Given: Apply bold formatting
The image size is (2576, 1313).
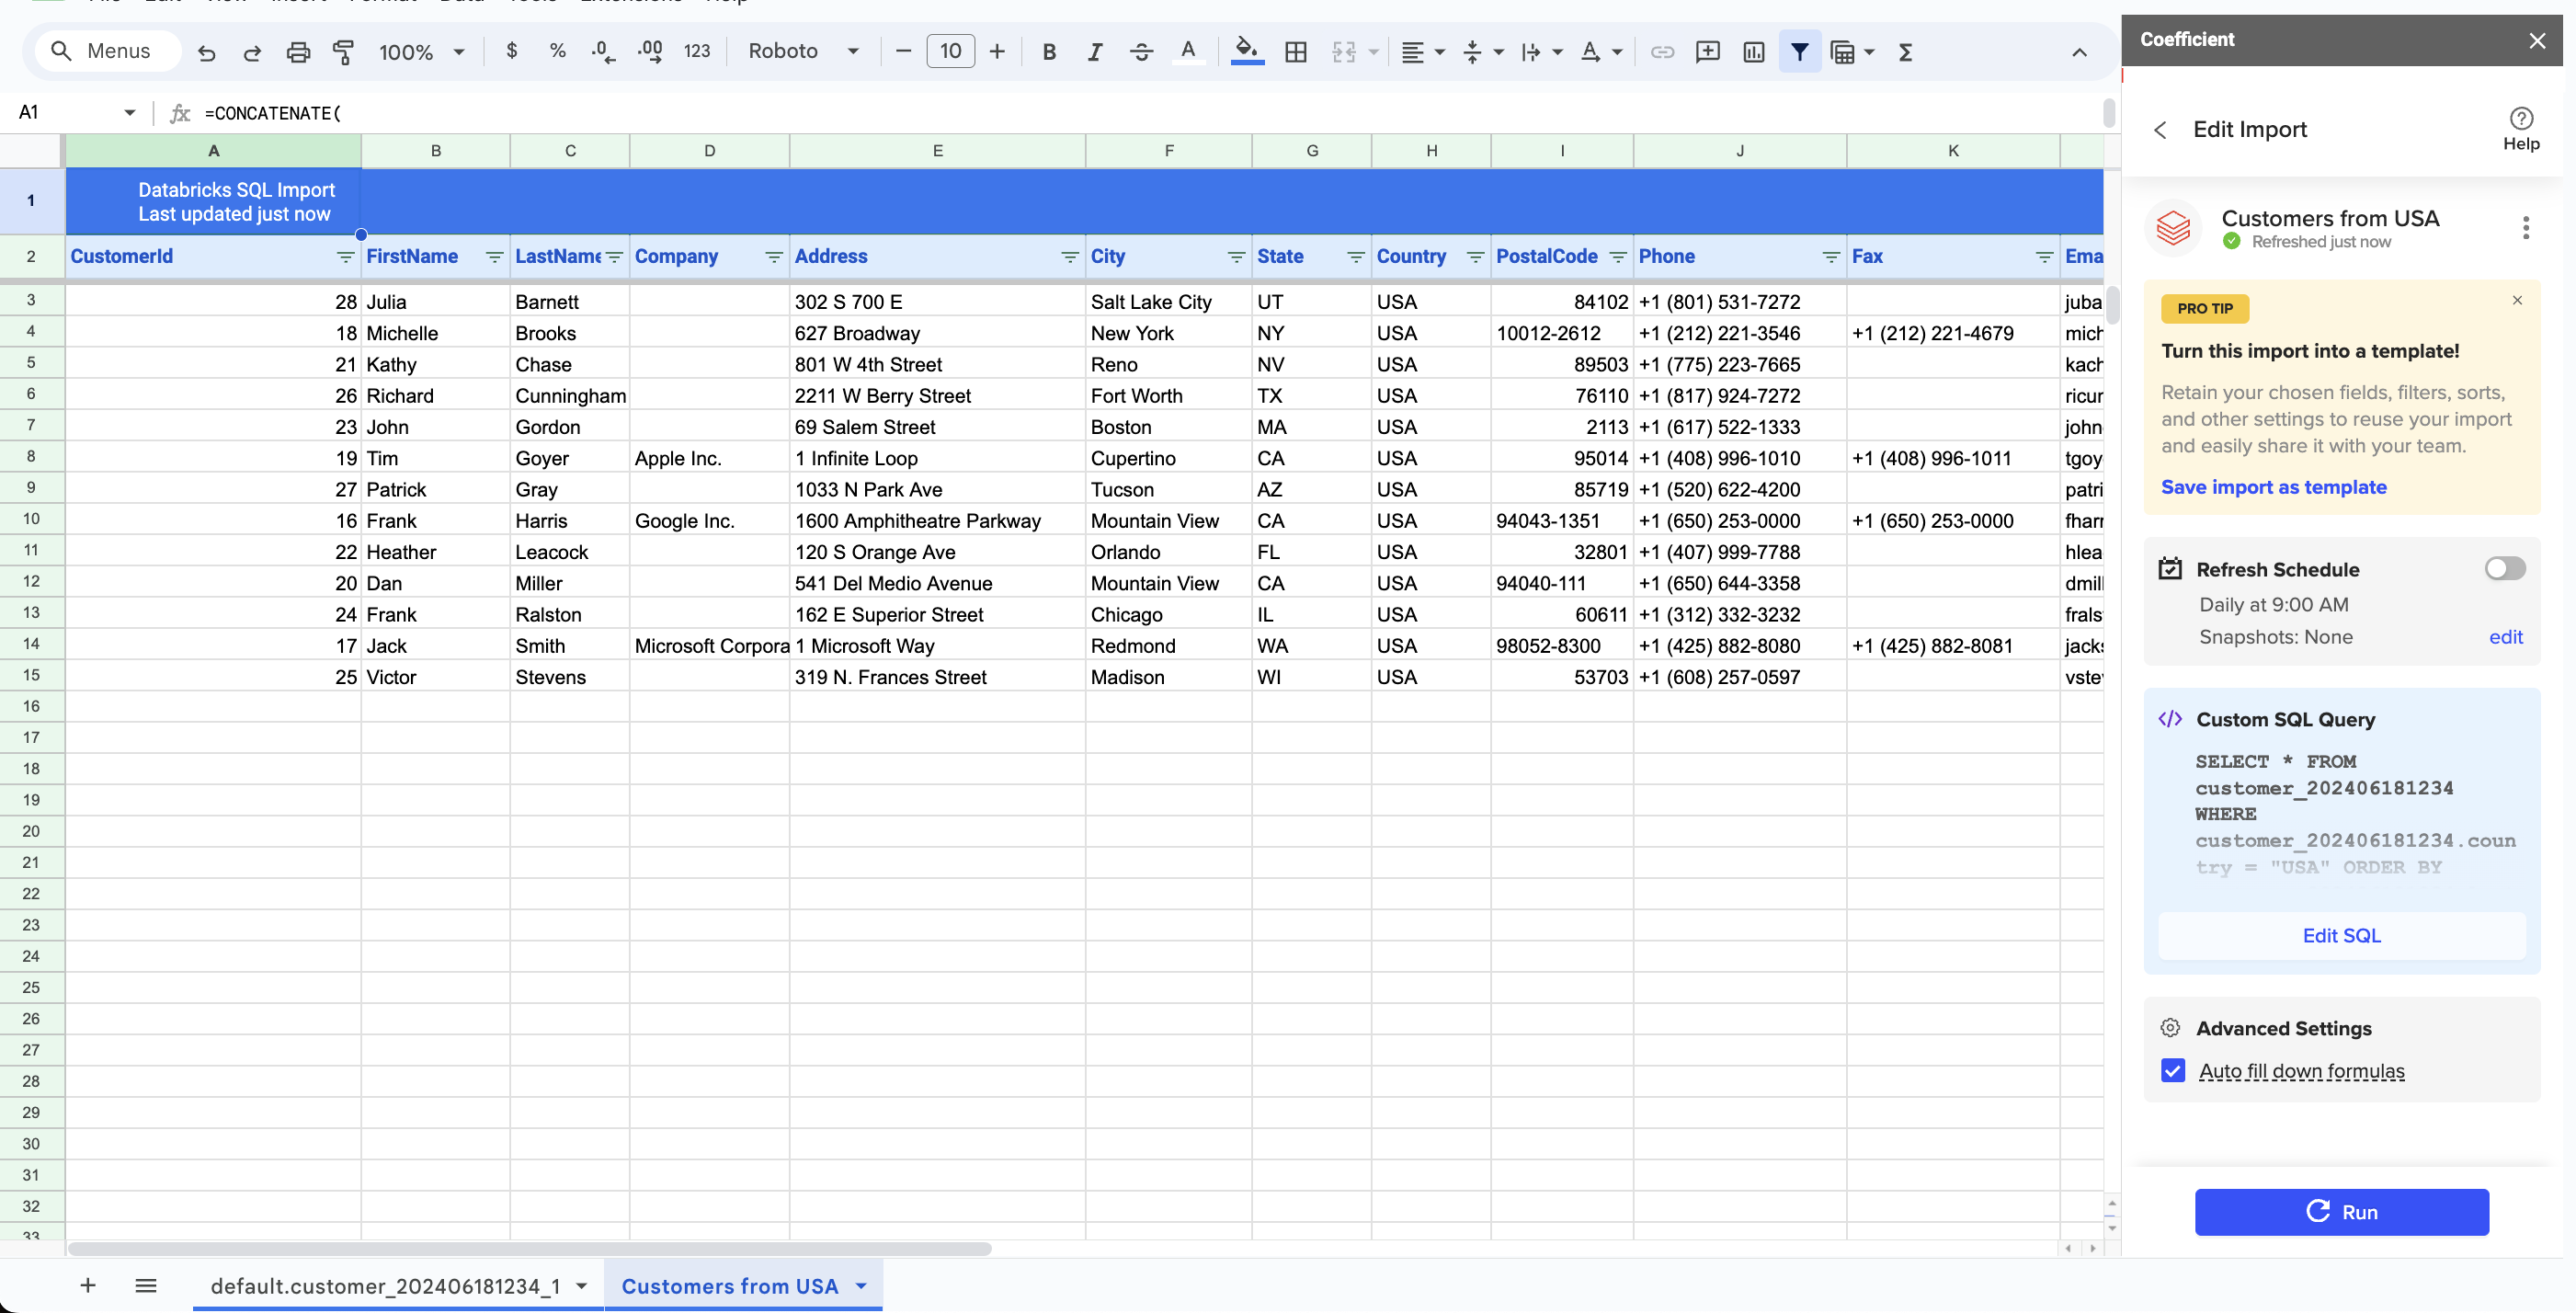Looking at the screenshot, I should point(1049,52).
